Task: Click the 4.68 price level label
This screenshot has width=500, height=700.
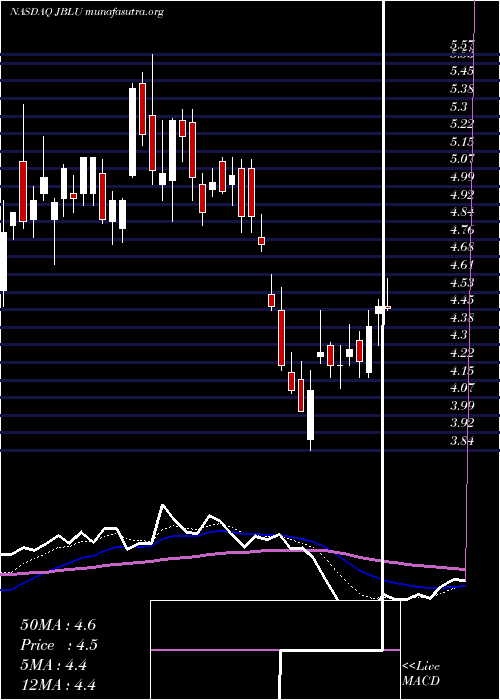Action: [462, 247]
